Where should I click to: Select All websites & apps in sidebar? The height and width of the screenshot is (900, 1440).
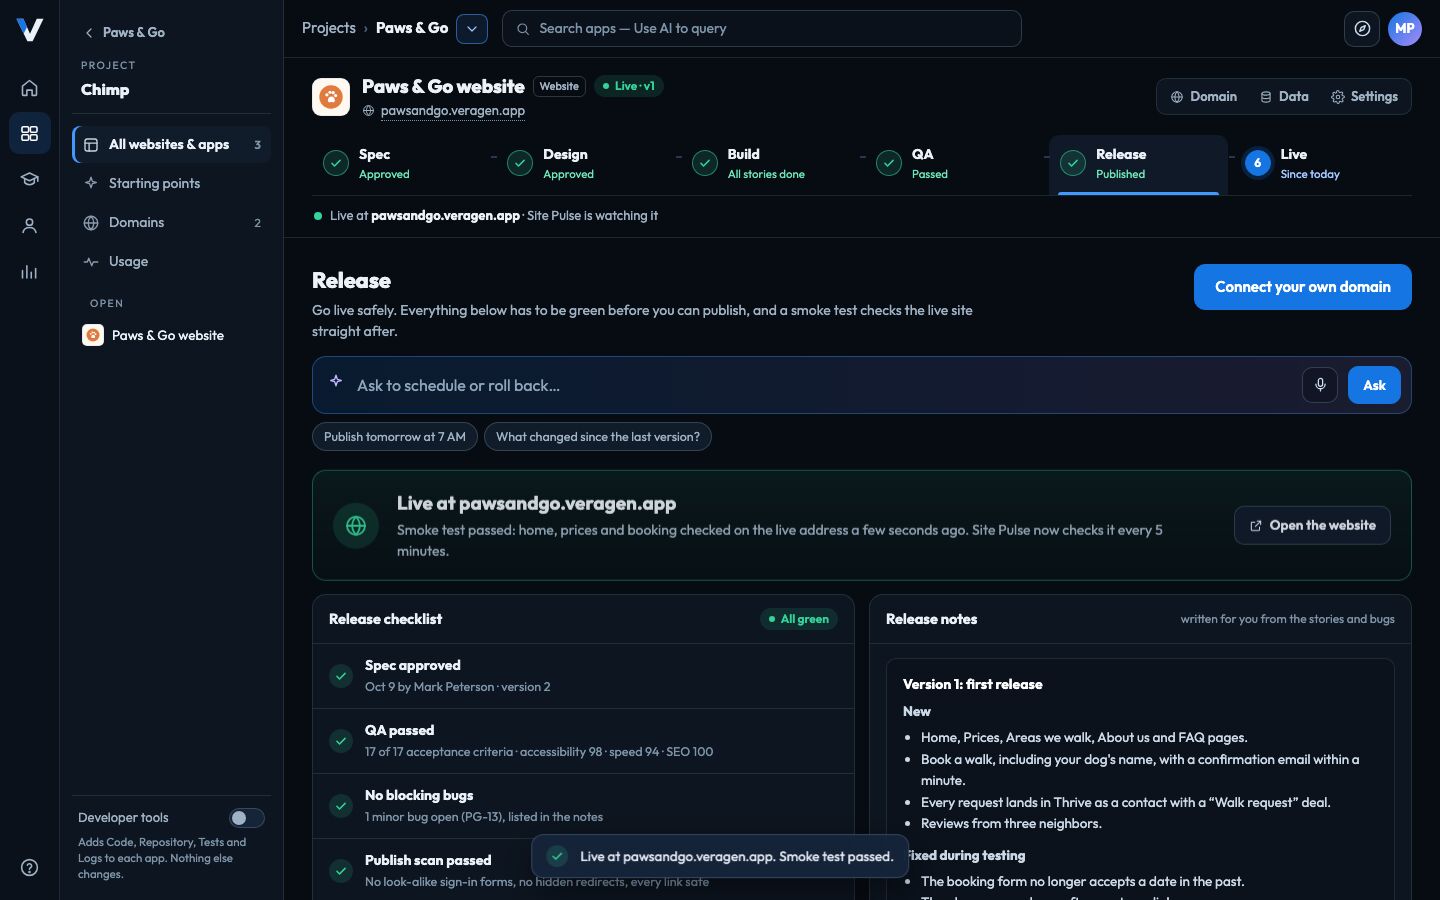coord(172,145)
